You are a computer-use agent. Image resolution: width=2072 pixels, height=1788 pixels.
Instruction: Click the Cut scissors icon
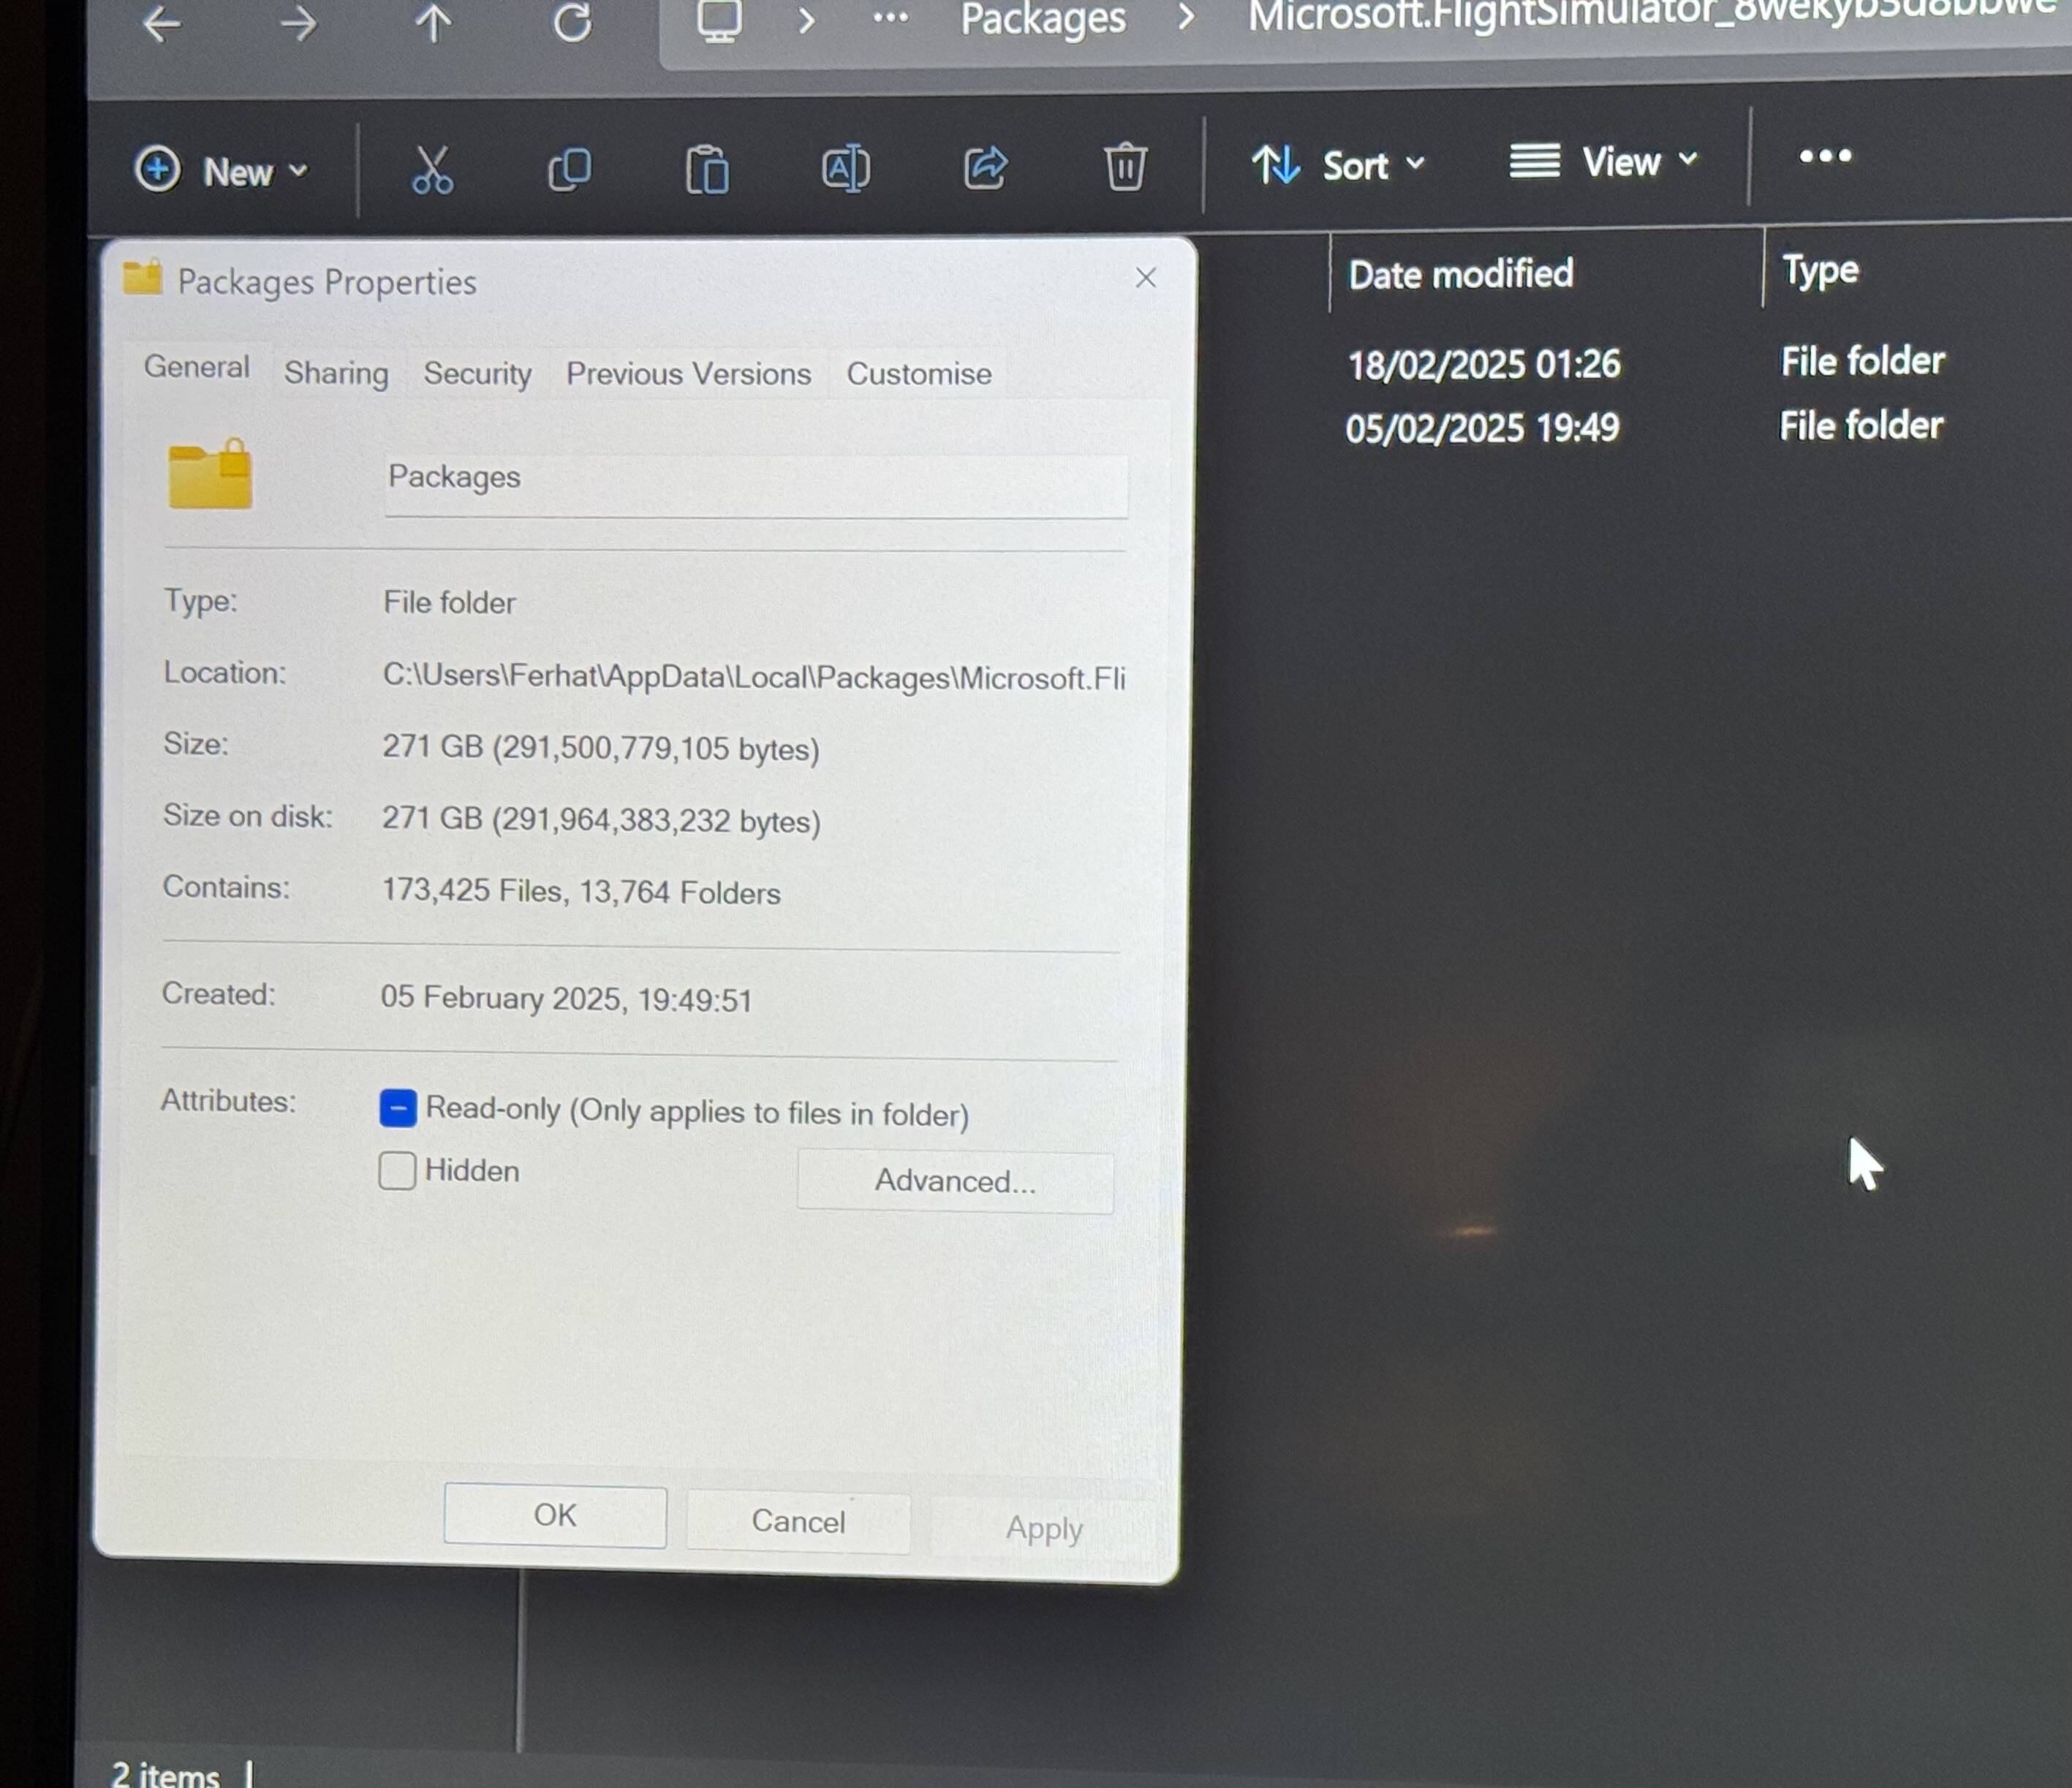tap(432, 169)
